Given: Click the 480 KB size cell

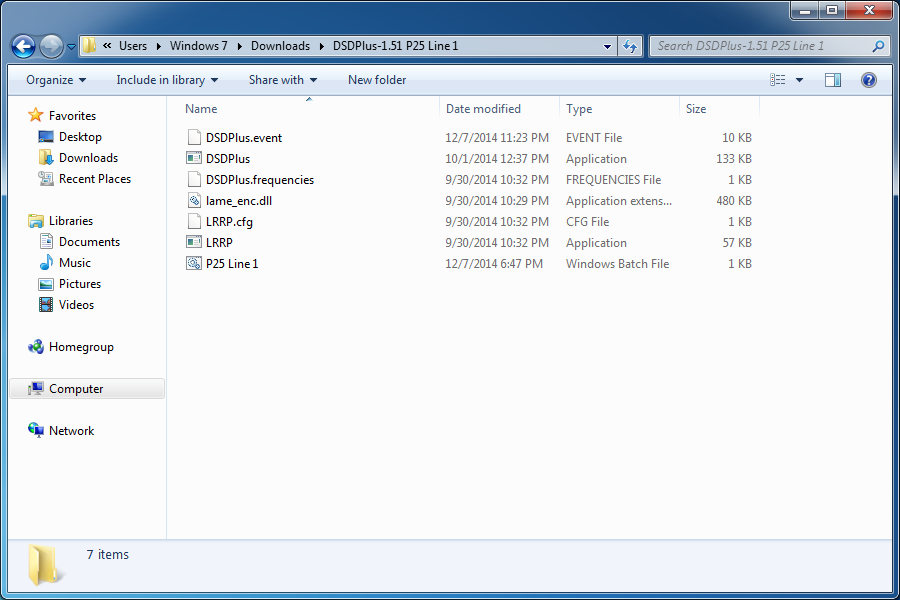Looking at the screenshot, I should pos(734,201).
